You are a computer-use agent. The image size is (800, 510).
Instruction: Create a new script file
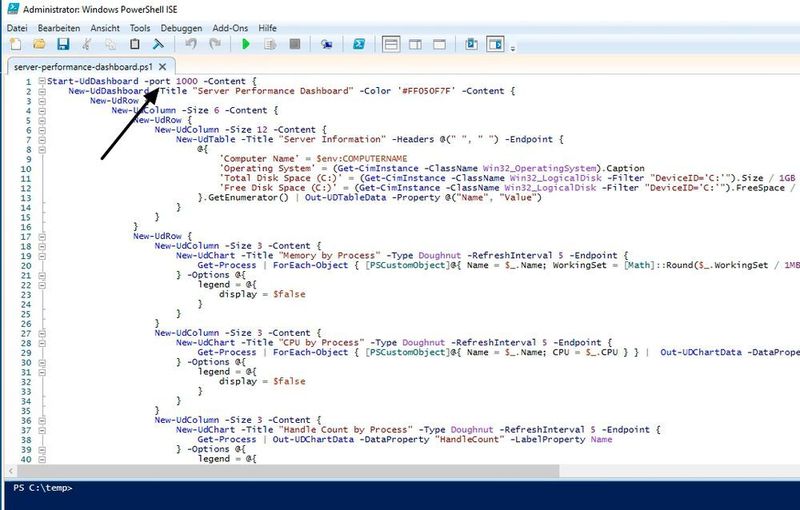[x=16, y=44]
